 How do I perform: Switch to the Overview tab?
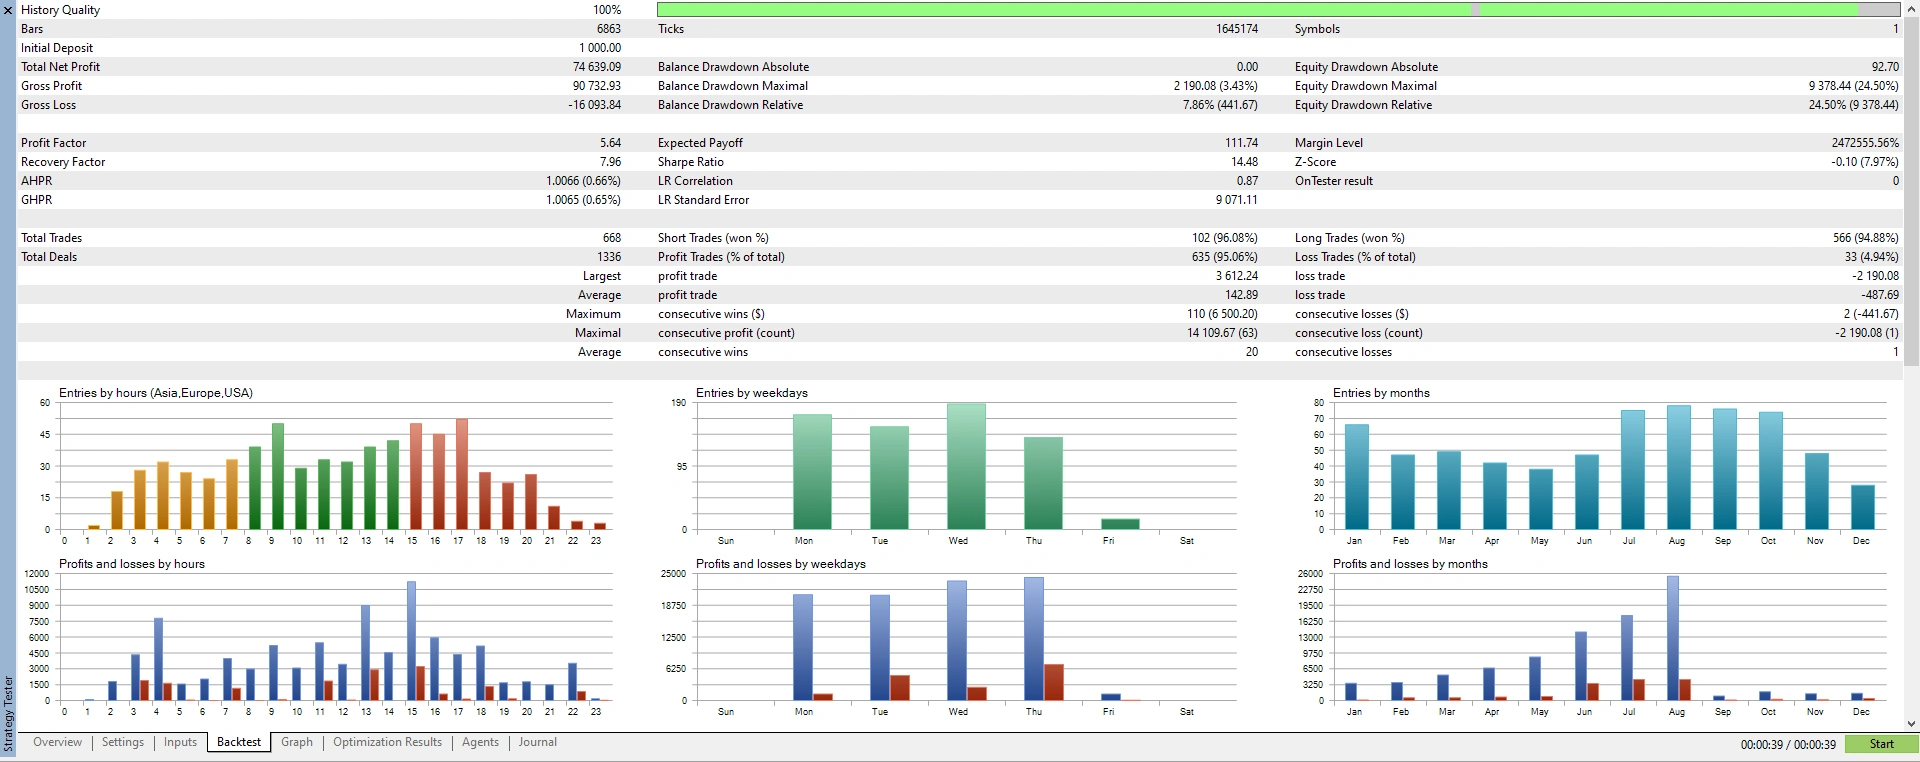(x=58, y=742)
